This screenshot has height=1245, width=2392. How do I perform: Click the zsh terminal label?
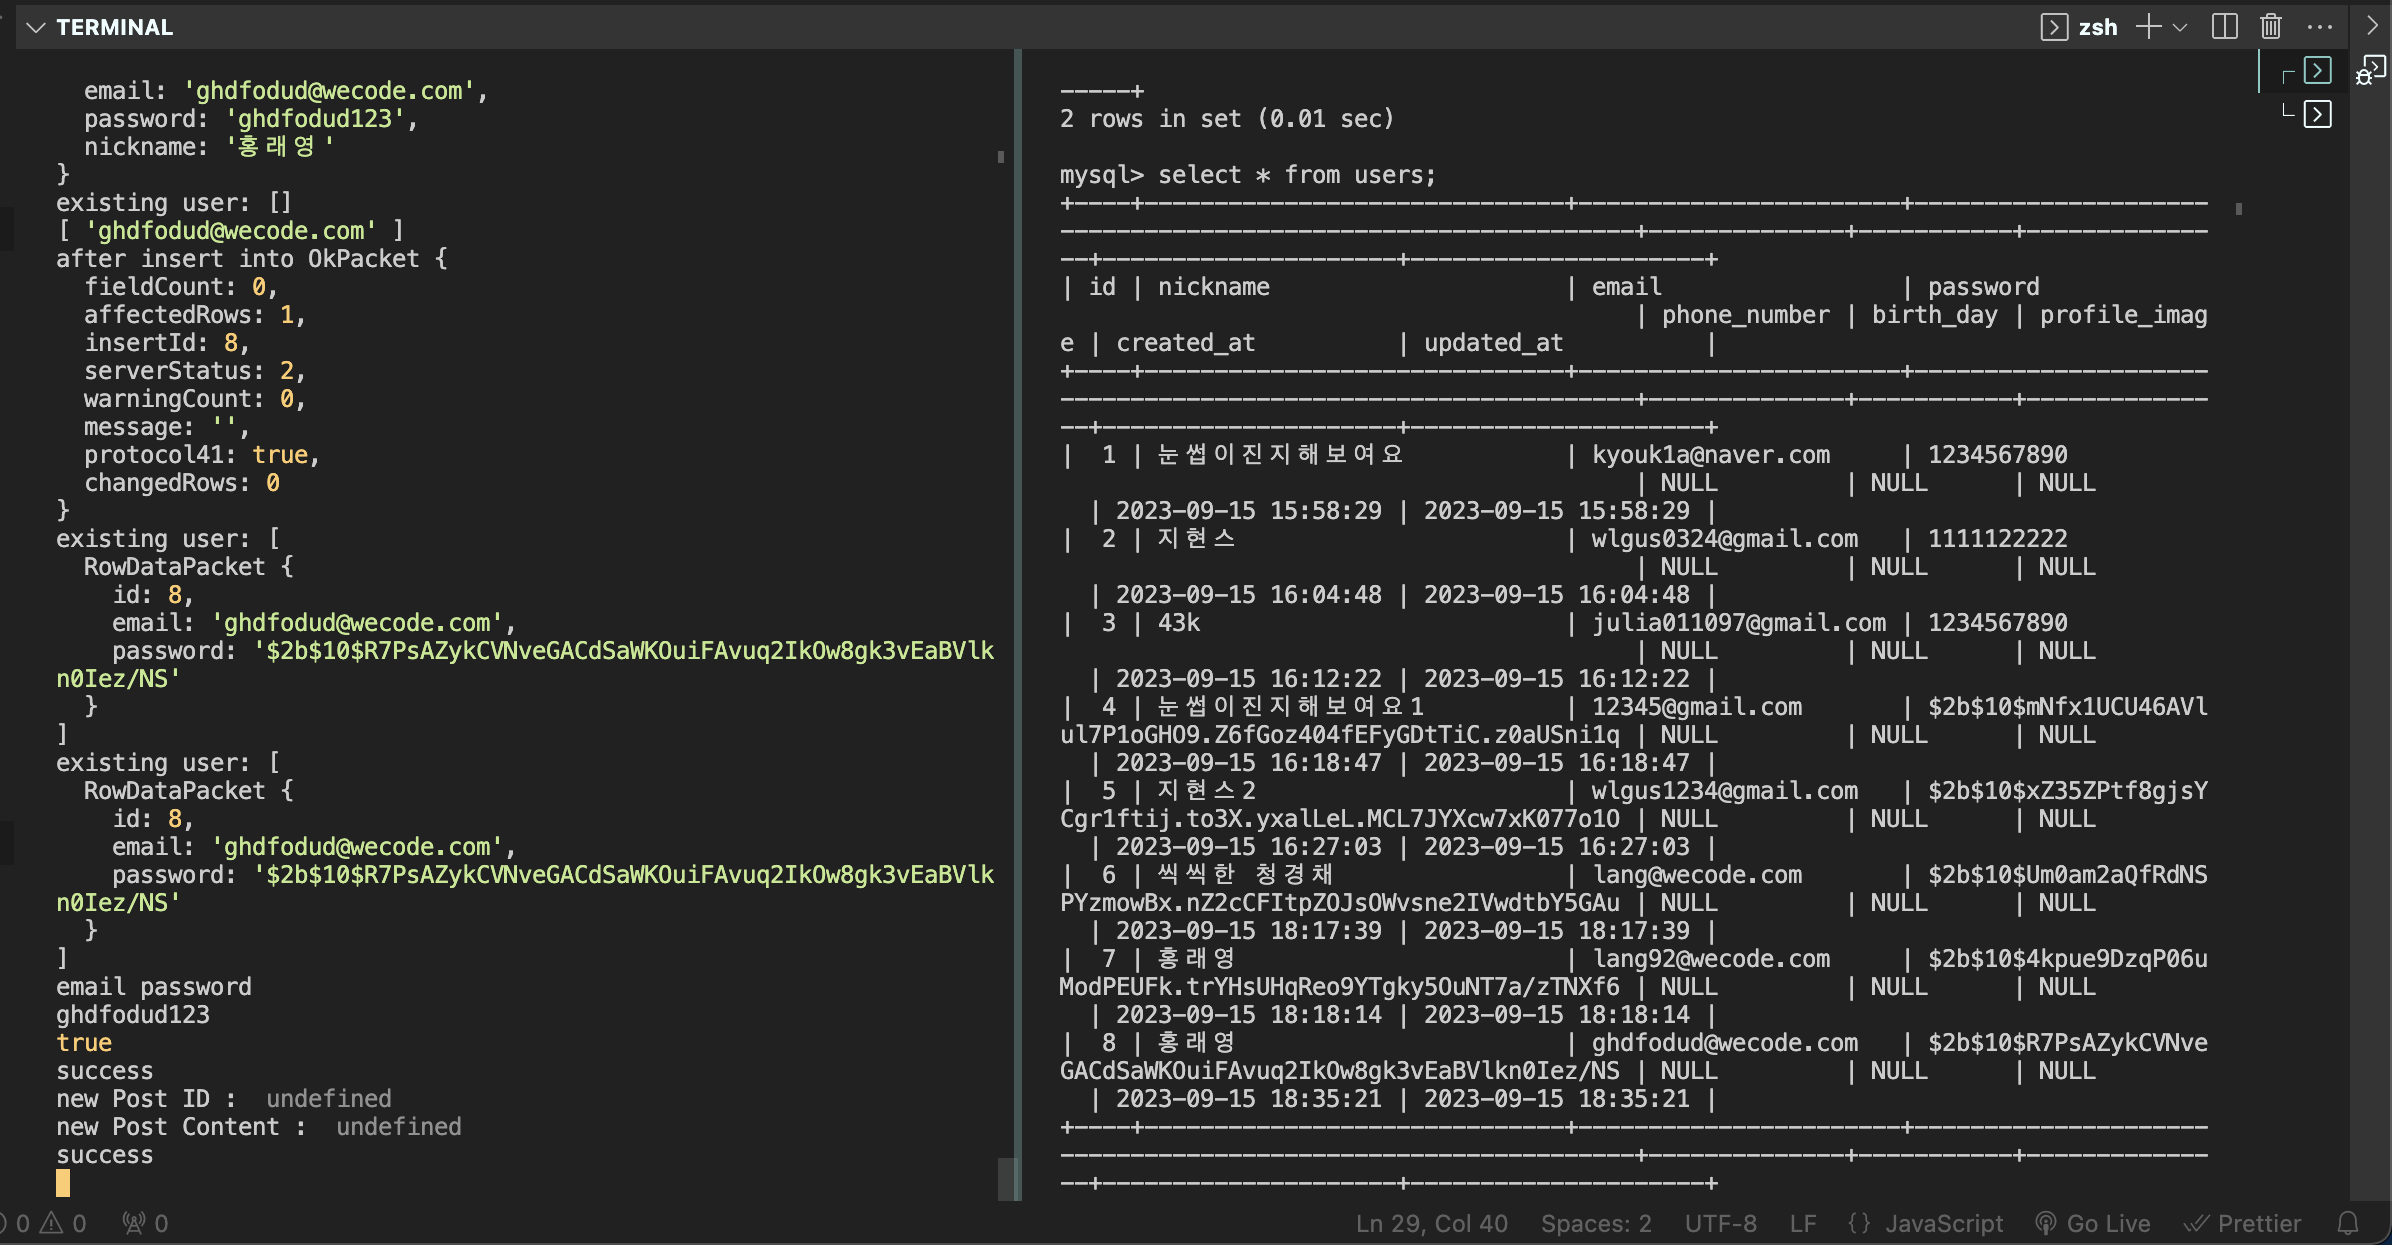pos(2097,27)
